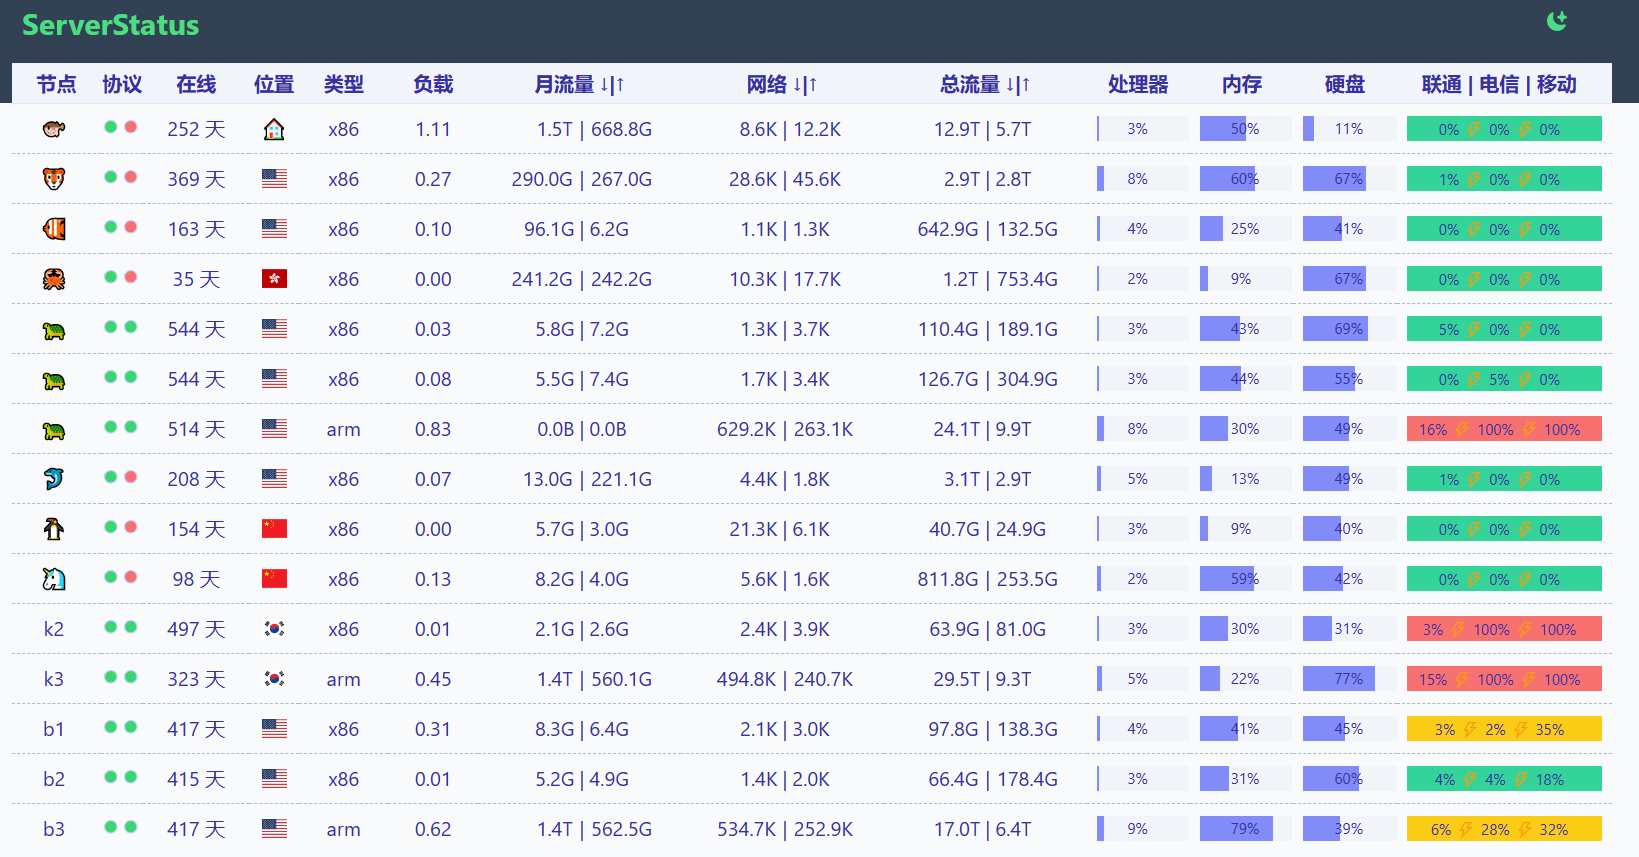The width and height of the screenshot is (1639, 857).
Task: Click the 月流量 column header
Action: (x=579, y=85)
